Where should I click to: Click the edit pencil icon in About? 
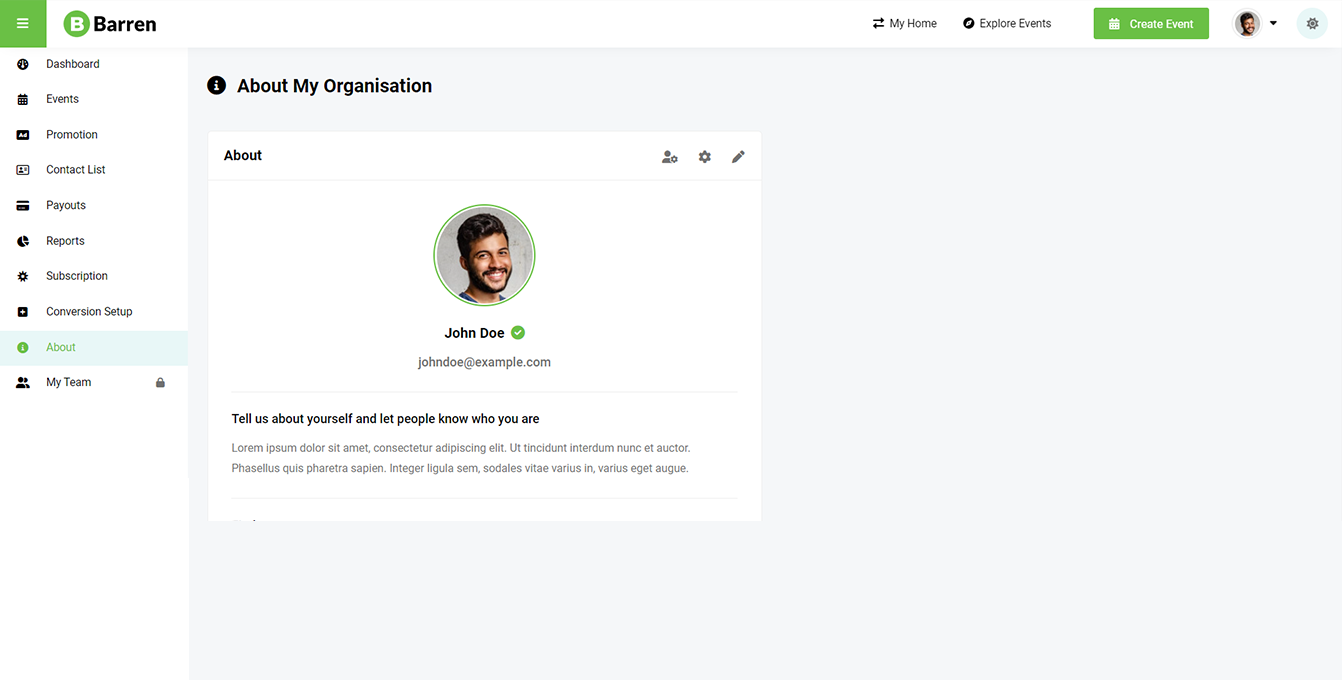point(738,157)
